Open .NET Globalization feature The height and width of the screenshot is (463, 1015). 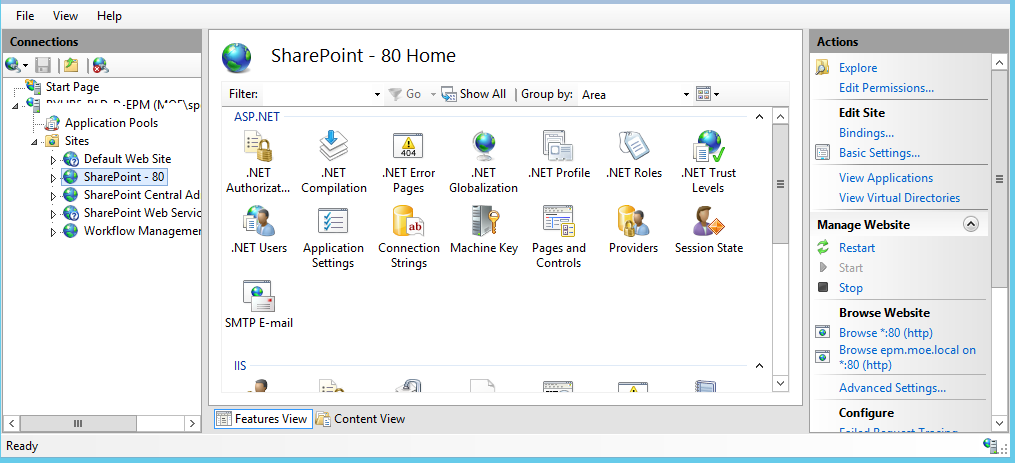coord(484,146)
